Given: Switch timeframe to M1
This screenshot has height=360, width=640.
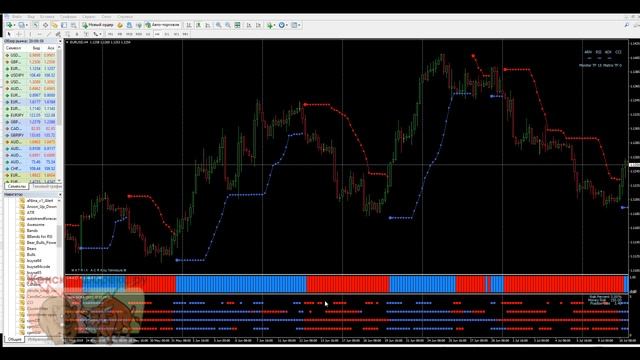Looking at the screenshot, I should tap(110, 34).
